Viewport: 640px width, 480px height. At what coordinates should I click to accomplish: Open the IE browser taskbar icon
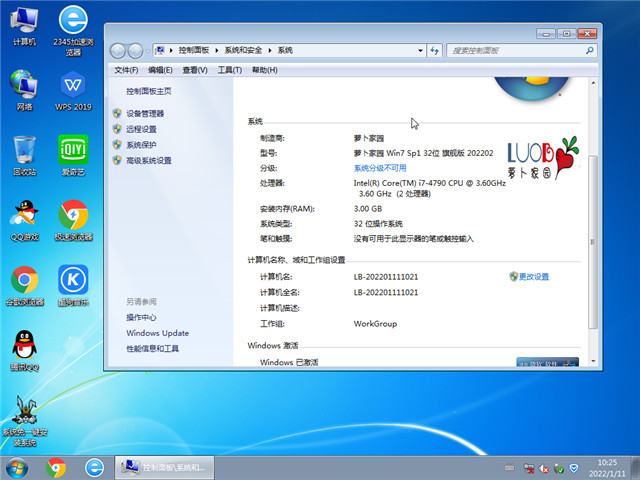(94, 468)
